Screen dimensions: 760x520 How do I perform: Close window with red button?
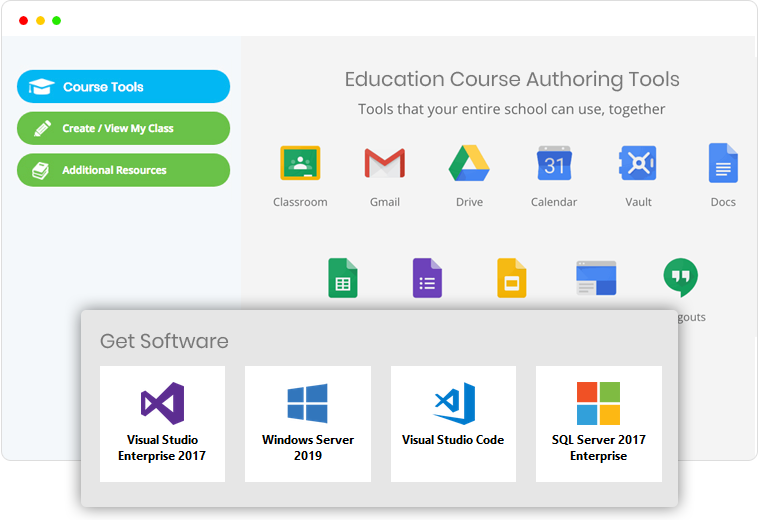point(23,20)
